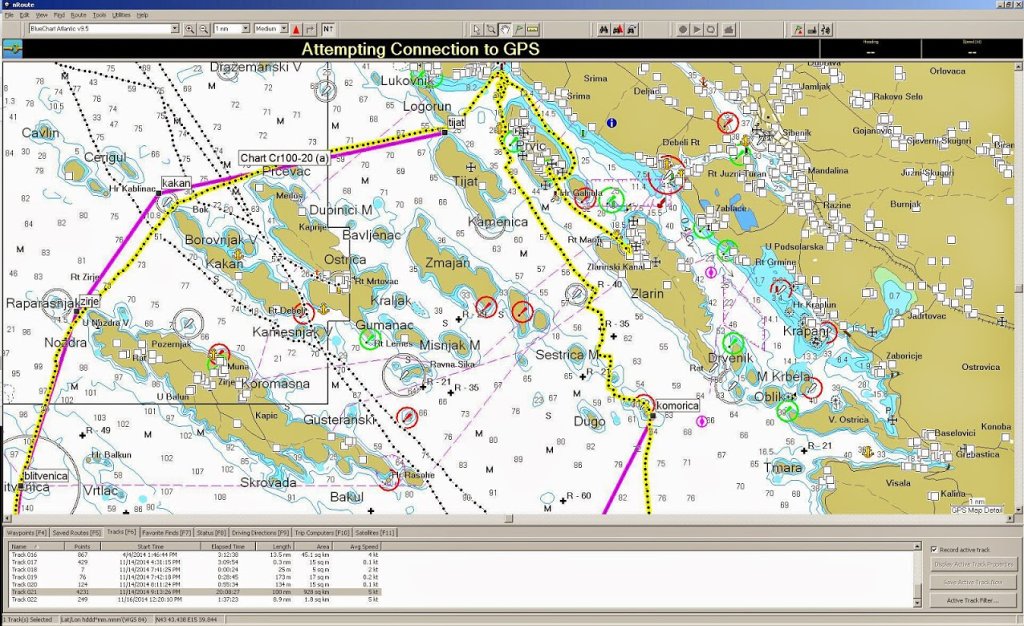The image size is (1024, 626).
Task: Click the binoculars find icon
Action: 604,29
